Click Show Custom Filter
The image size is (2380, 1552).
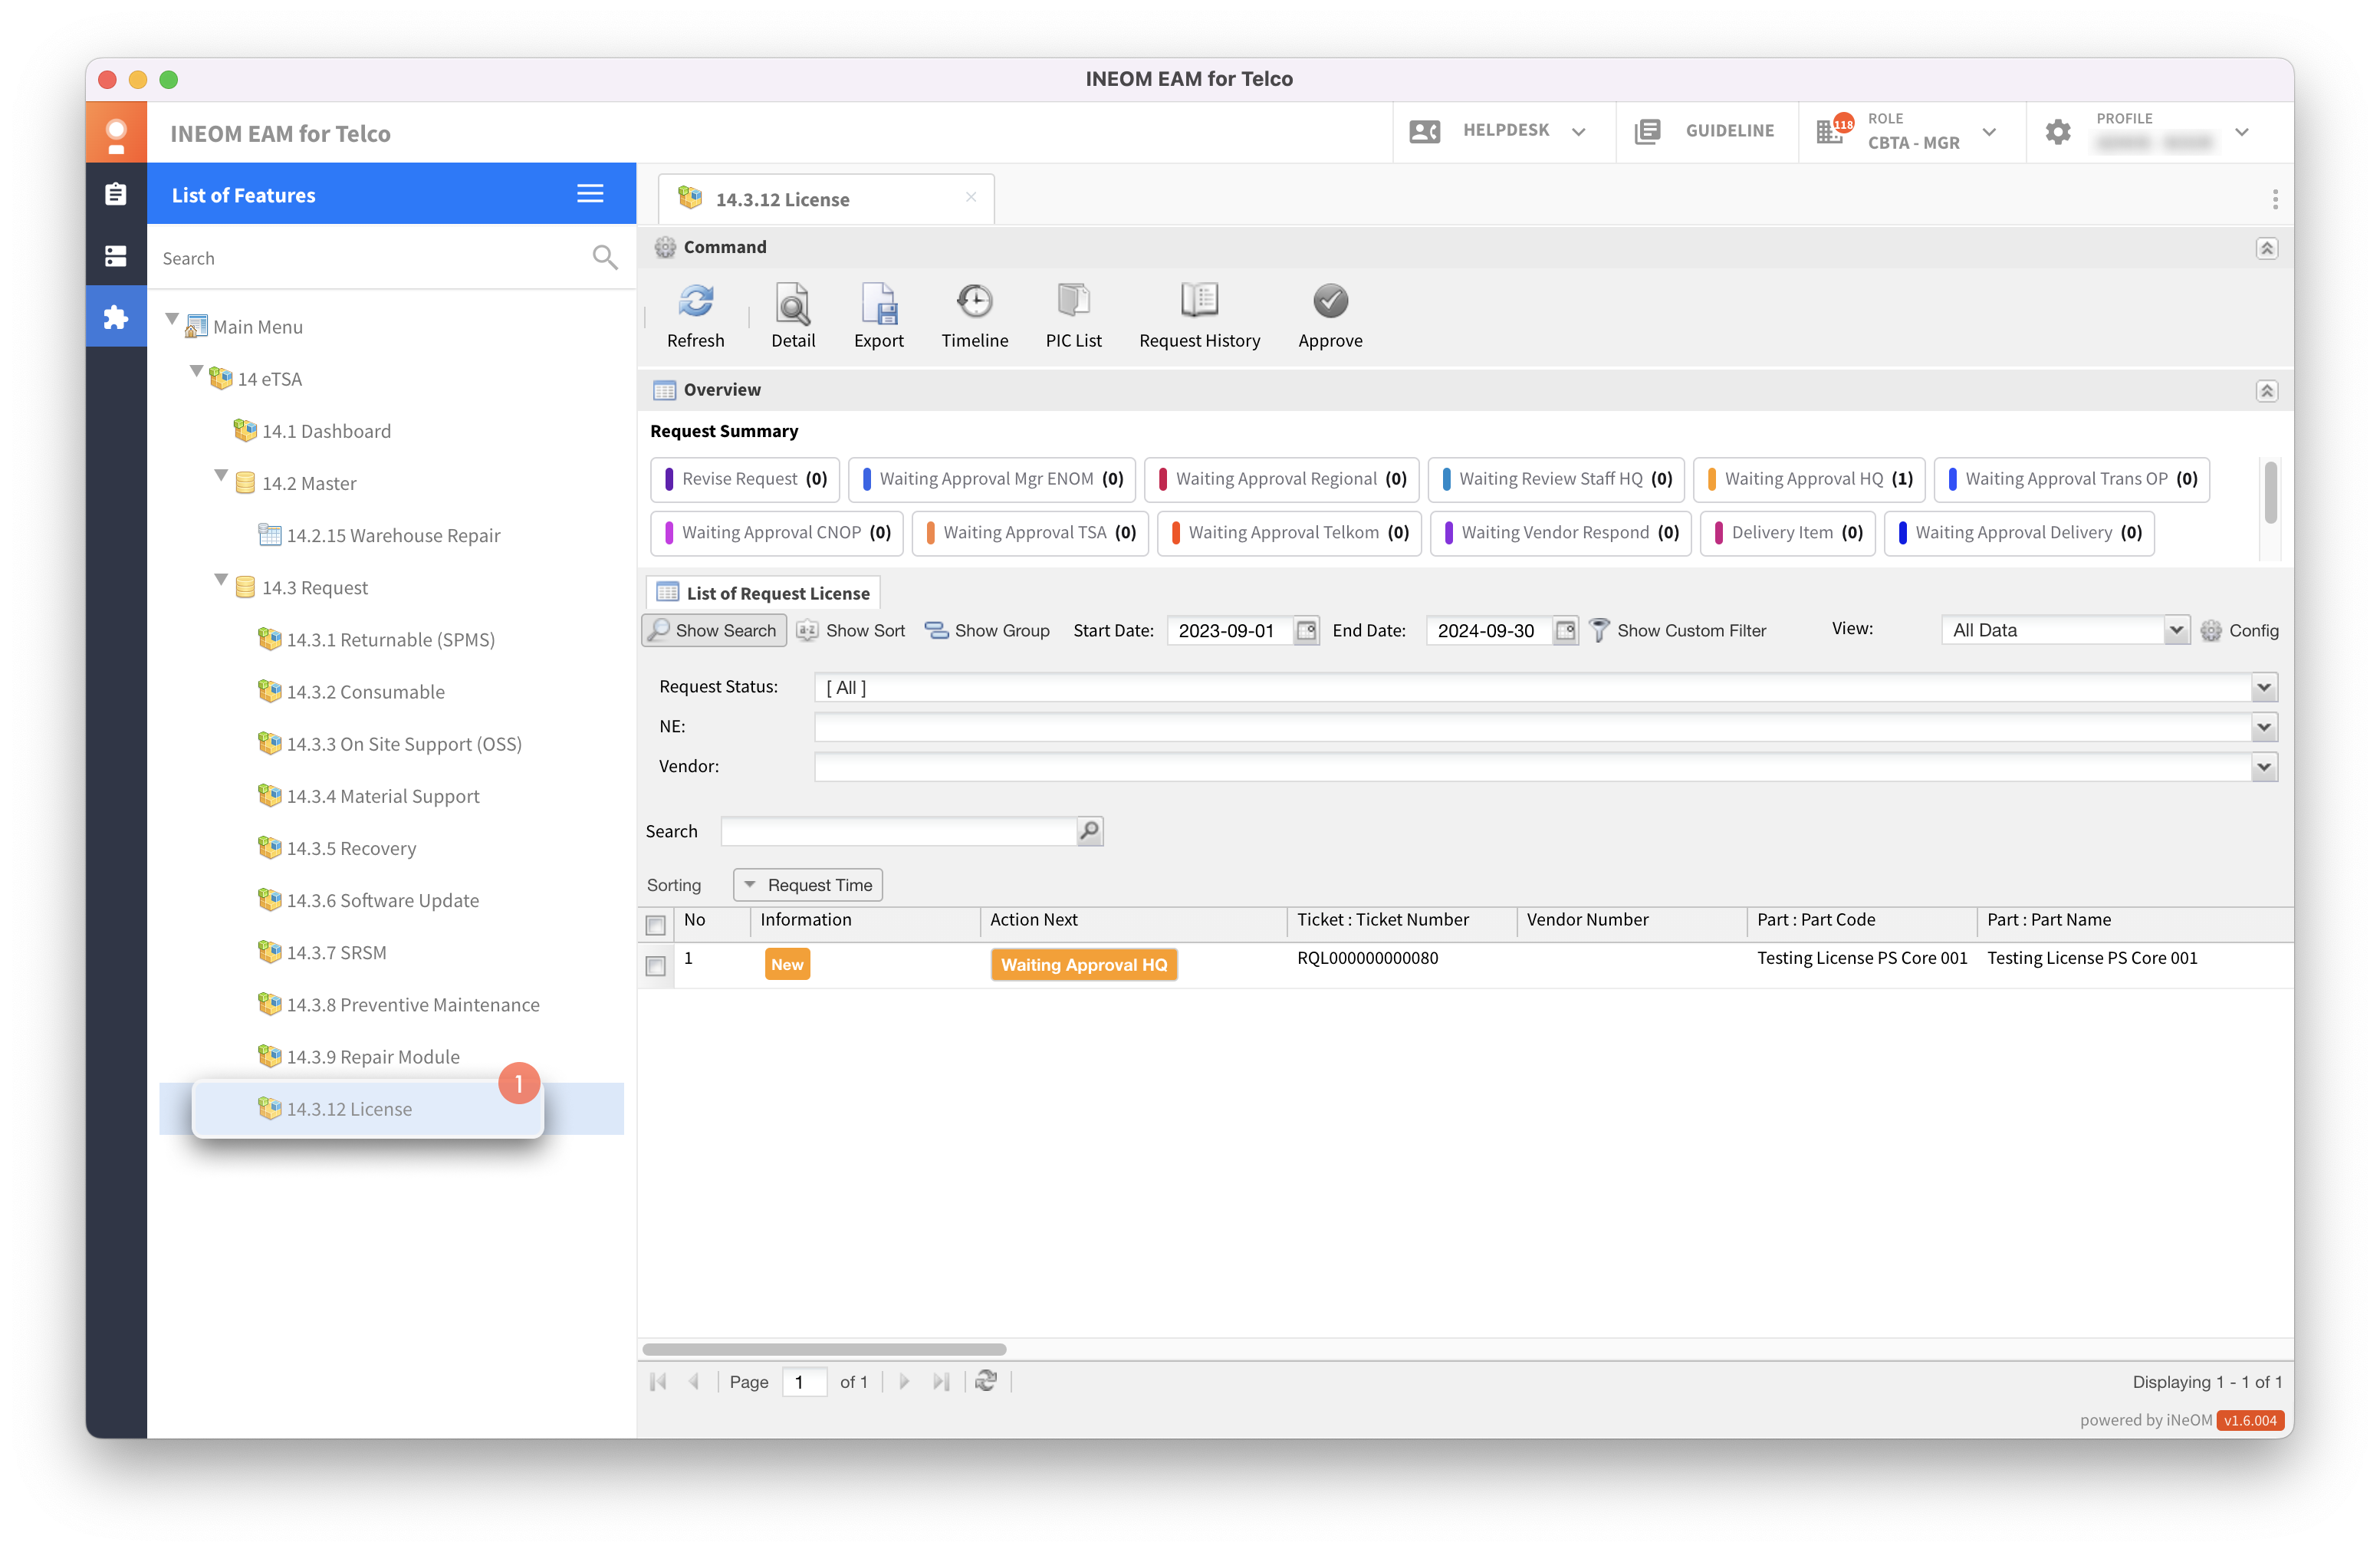[1678, 630]
